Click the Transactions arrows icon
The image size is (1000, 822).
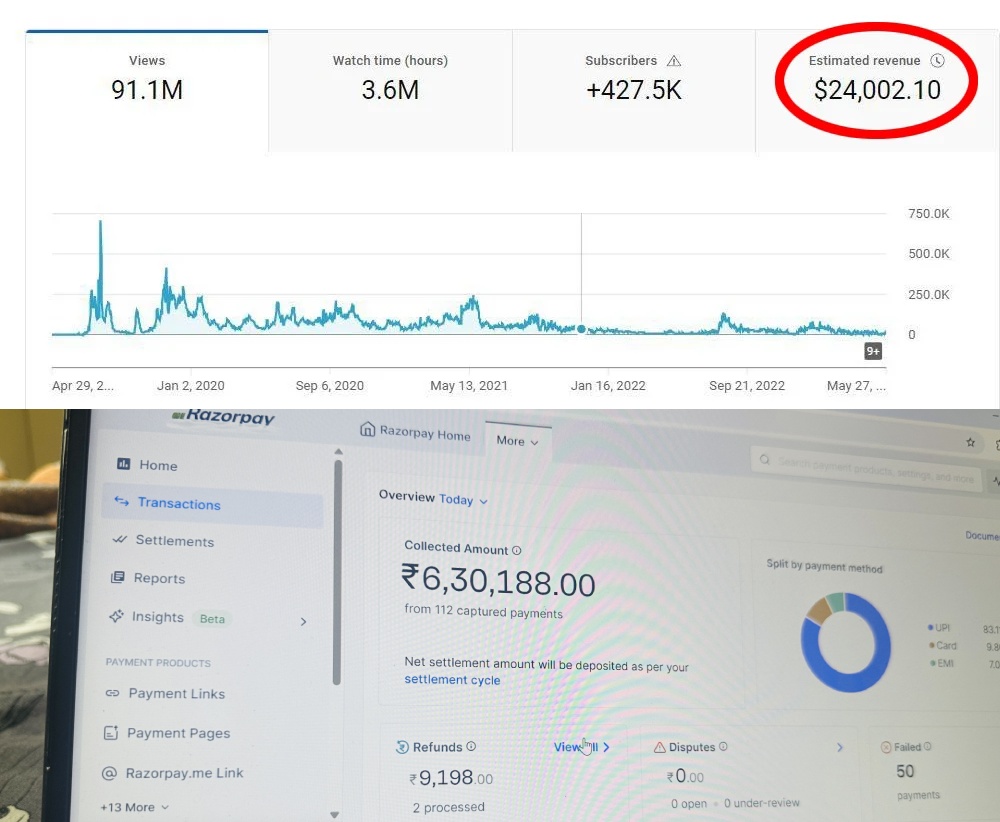pos(121,501)
